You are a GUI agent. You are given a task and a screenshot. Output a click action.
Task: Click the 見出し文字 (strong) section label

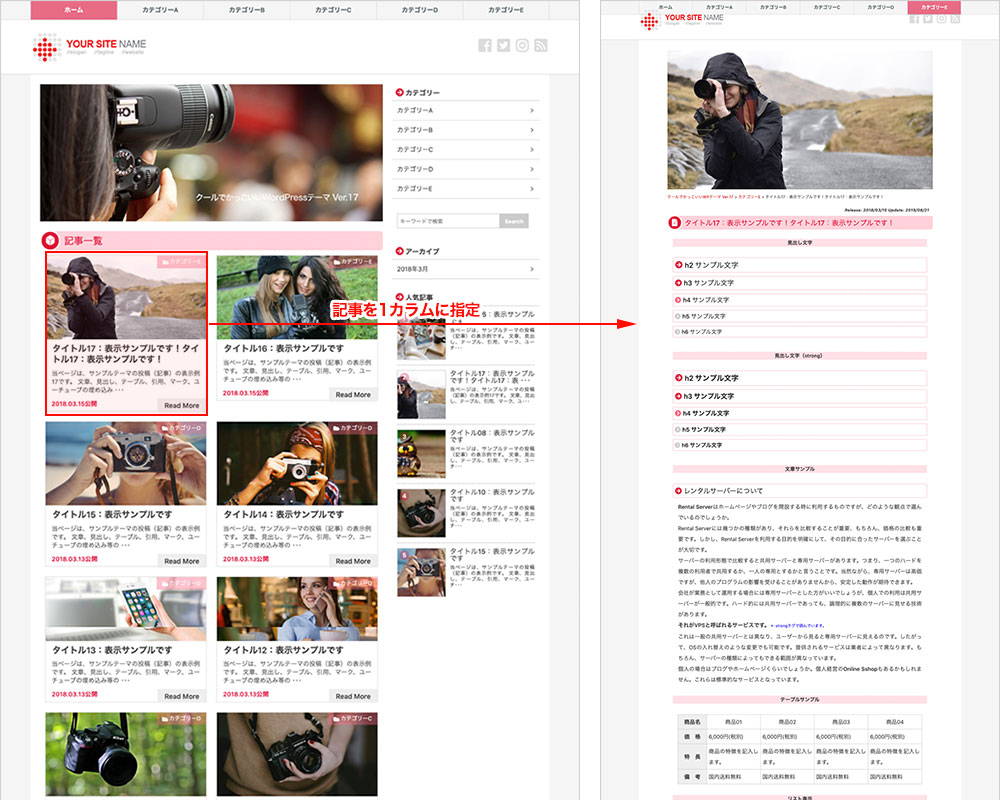pyautogui.click(x=798, y=355)
